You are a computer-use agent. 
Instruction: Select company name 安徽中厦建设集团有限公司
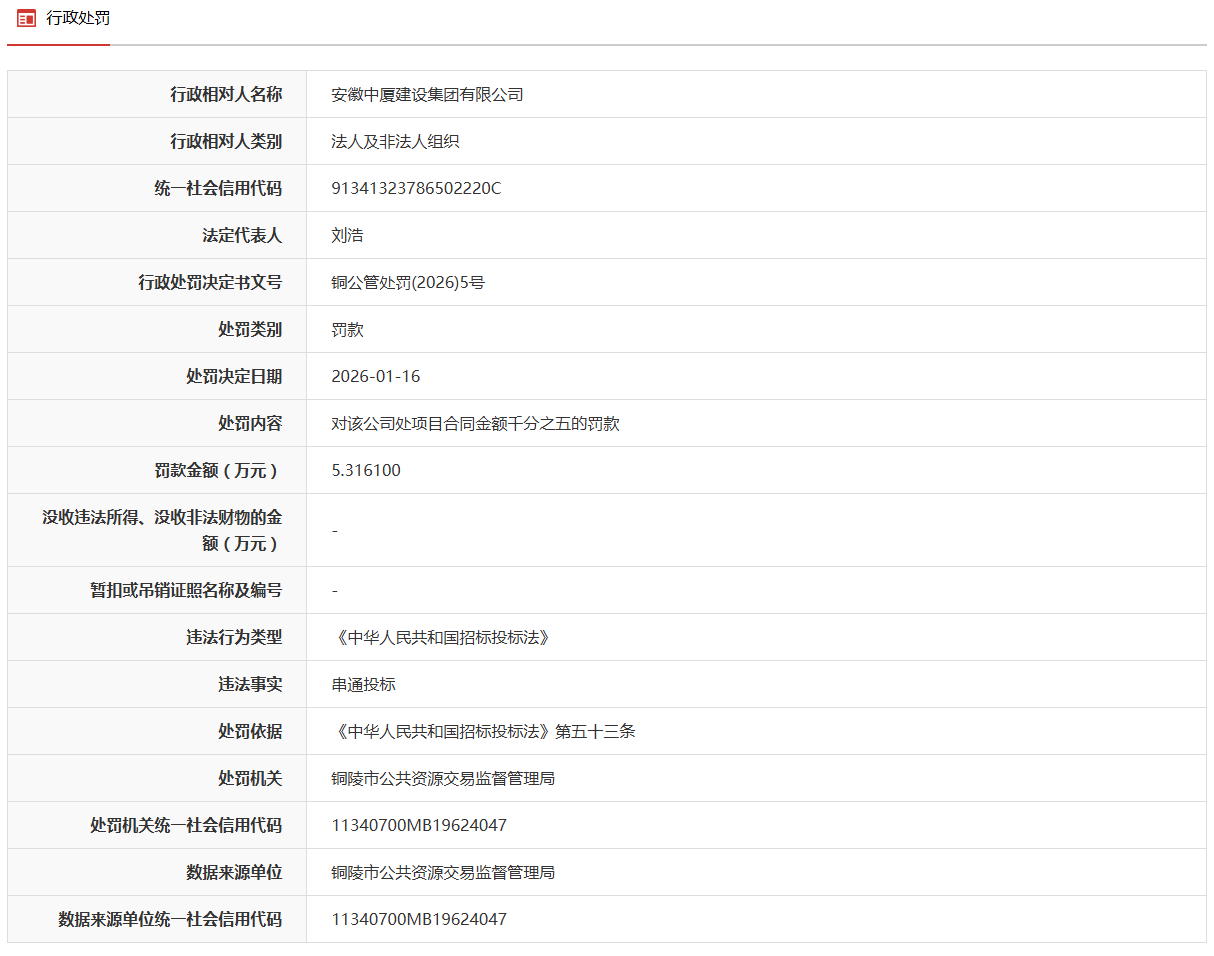427,95
